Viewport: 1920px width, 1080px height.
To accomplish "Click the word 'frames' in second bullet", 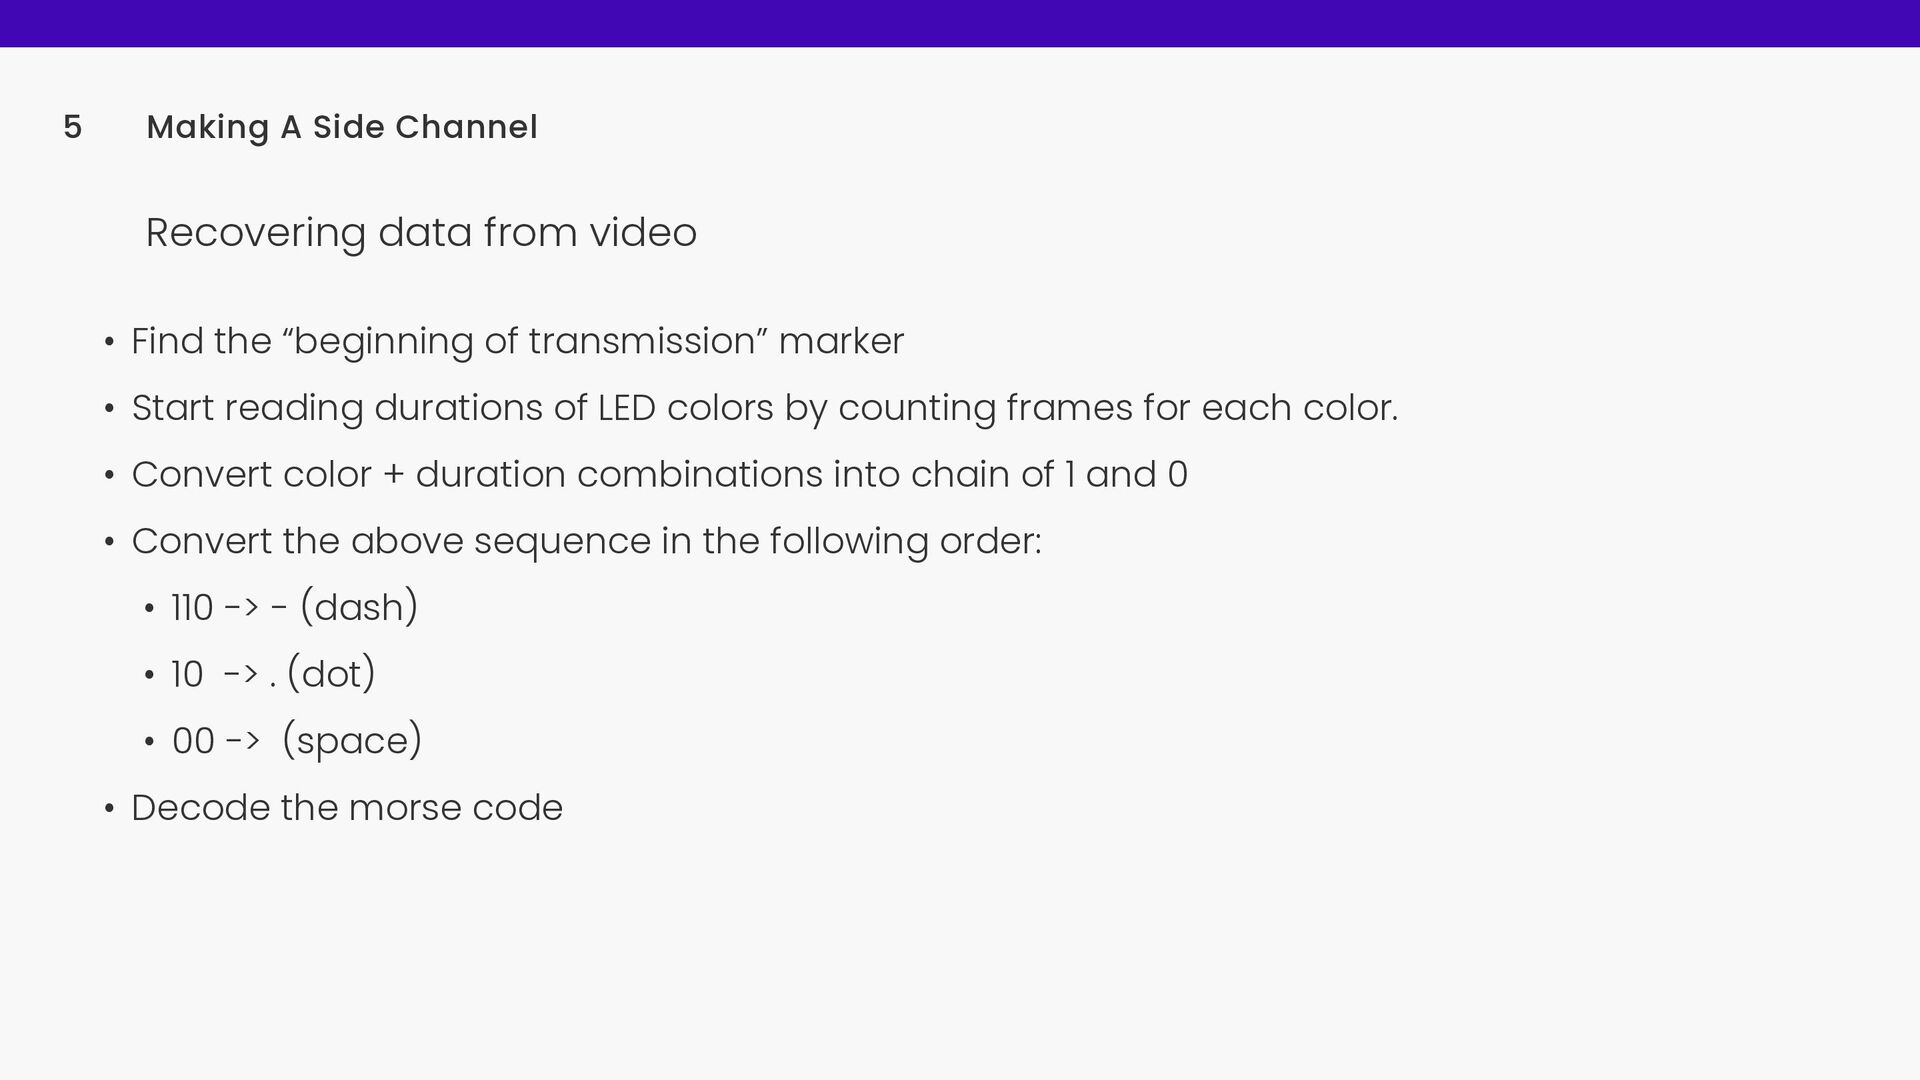I will point(1069,408).
